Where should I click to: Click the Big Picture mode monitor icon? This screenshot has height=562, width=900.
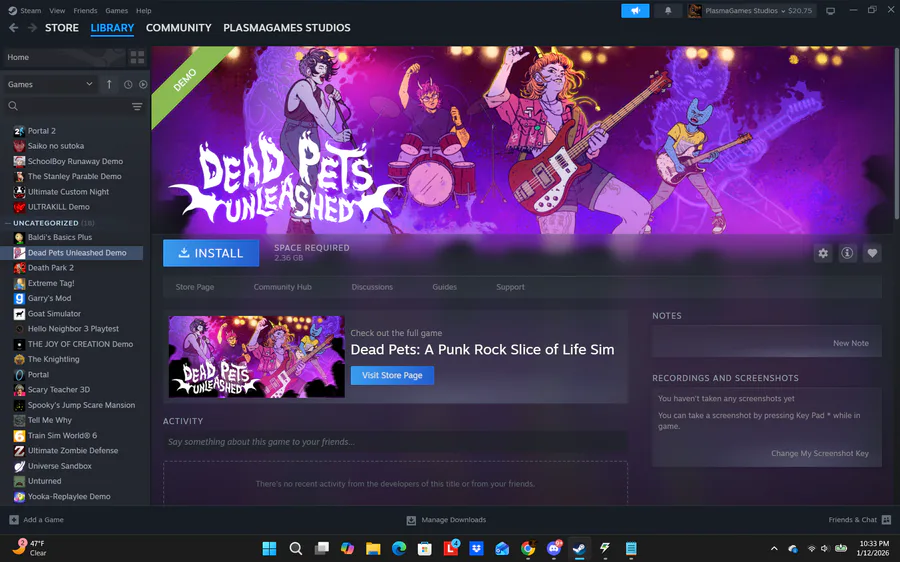tap(830, 11)
